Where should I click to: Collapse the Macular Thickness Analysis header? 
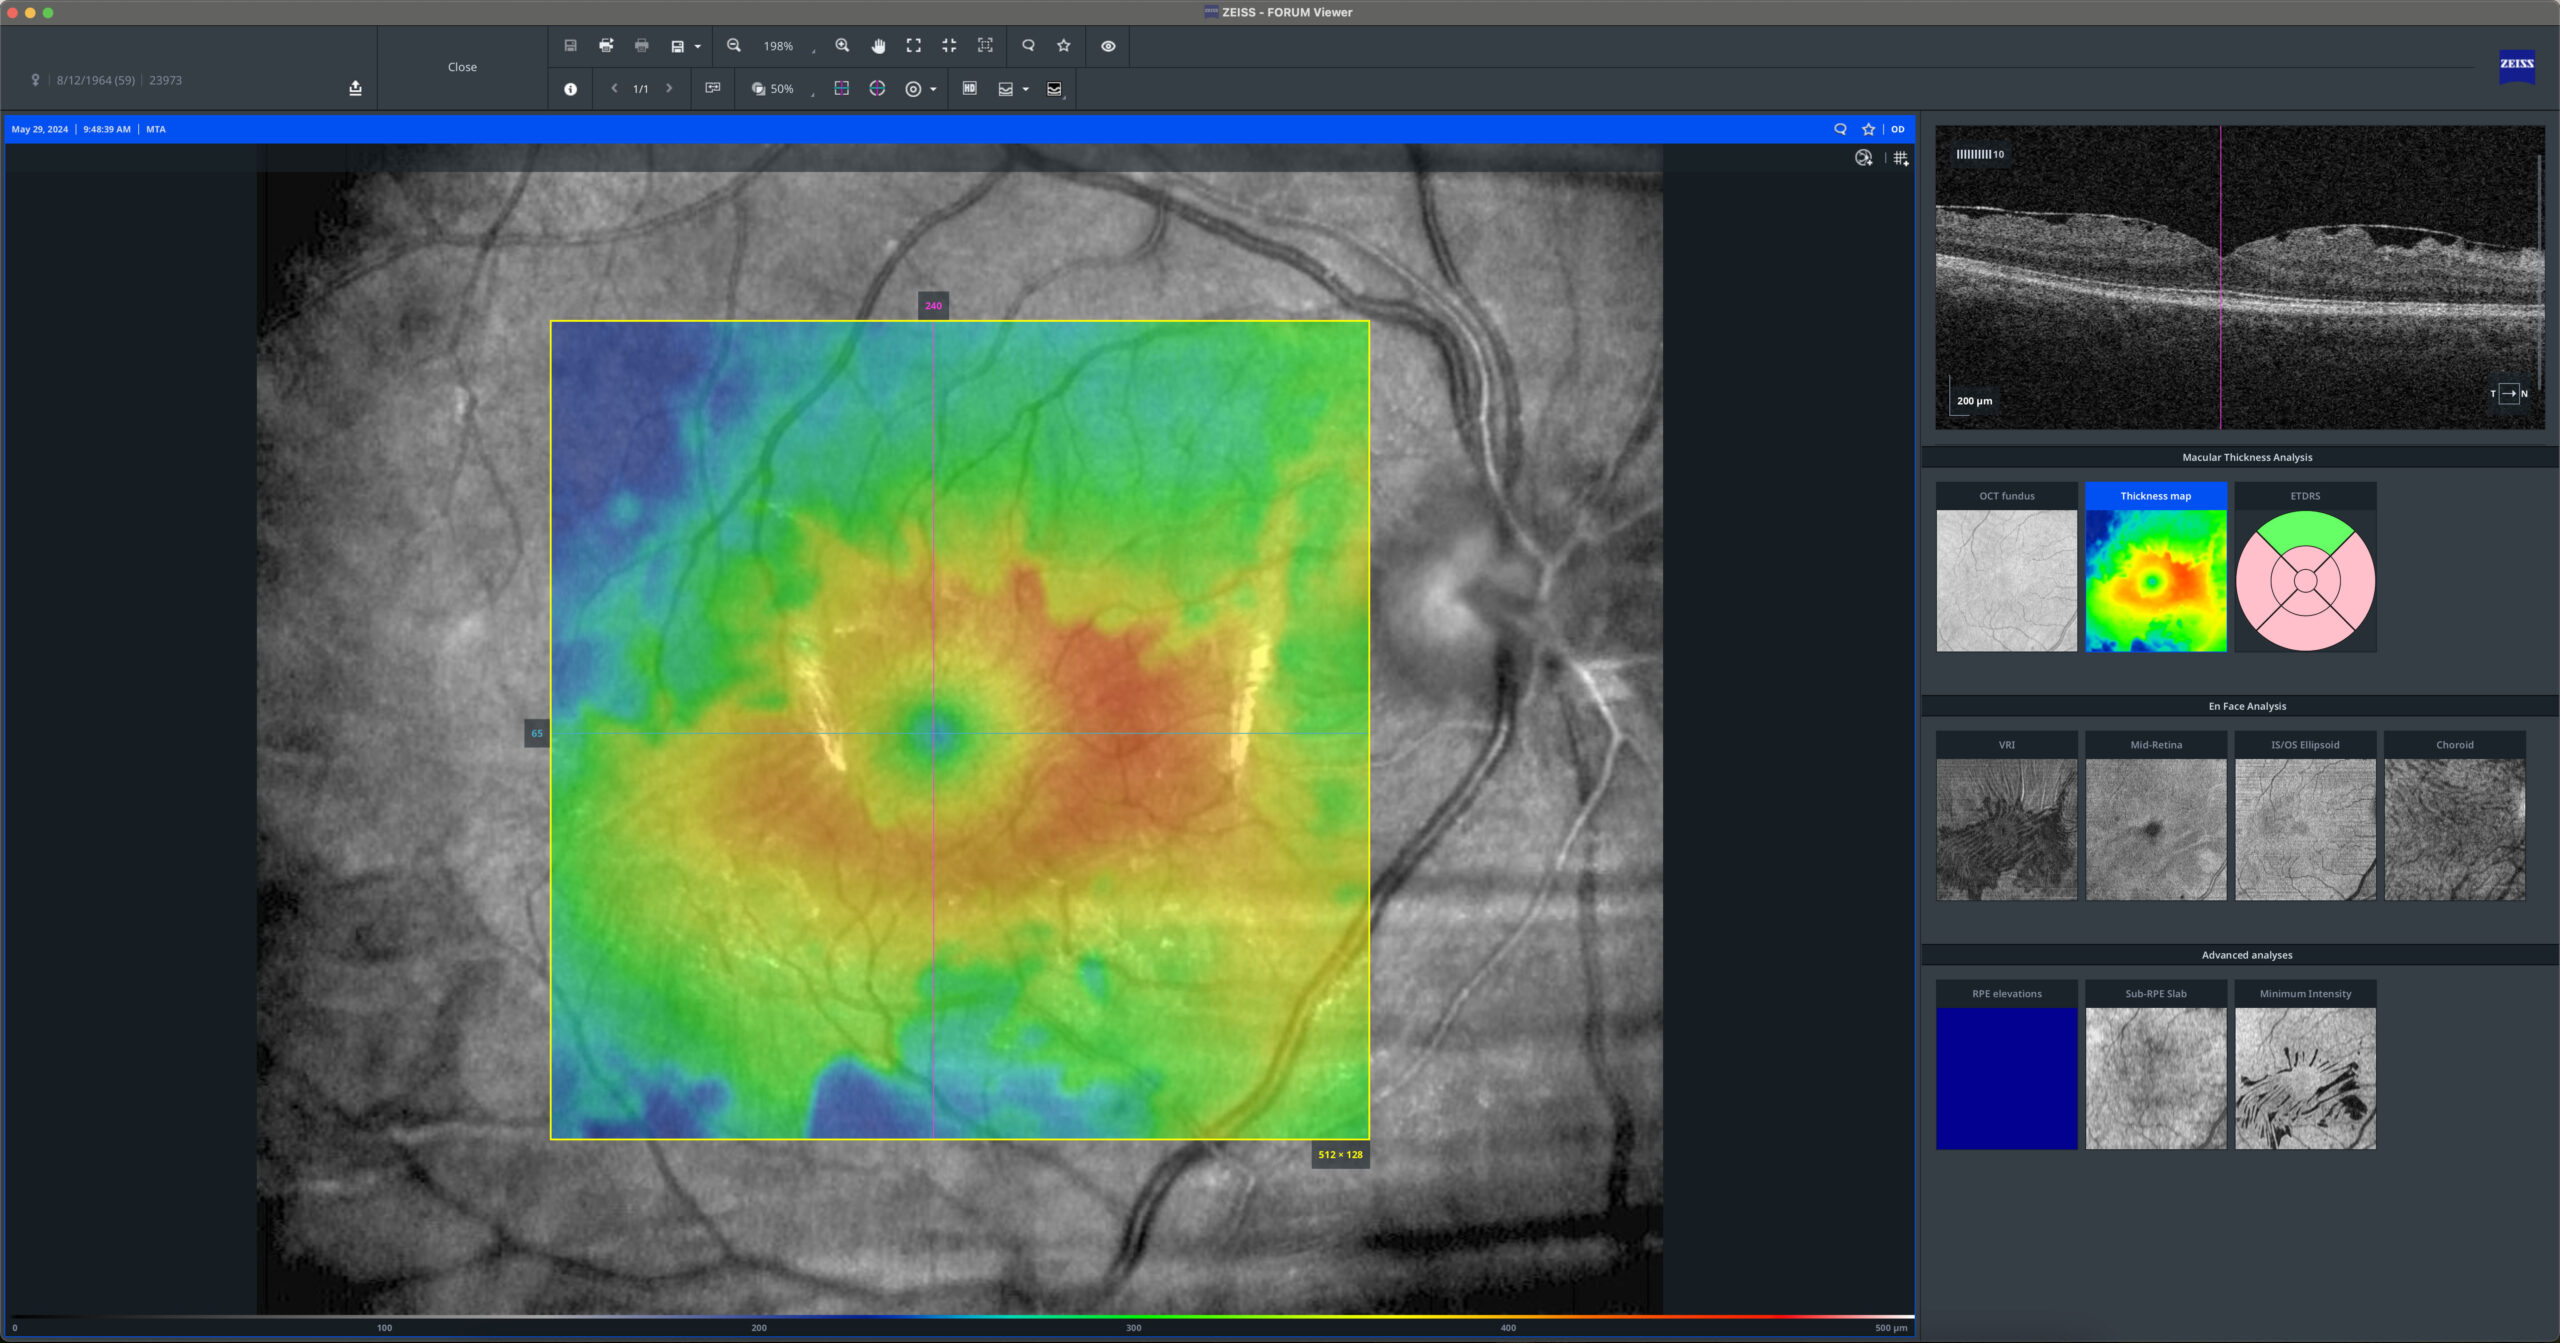point(2240,457)
